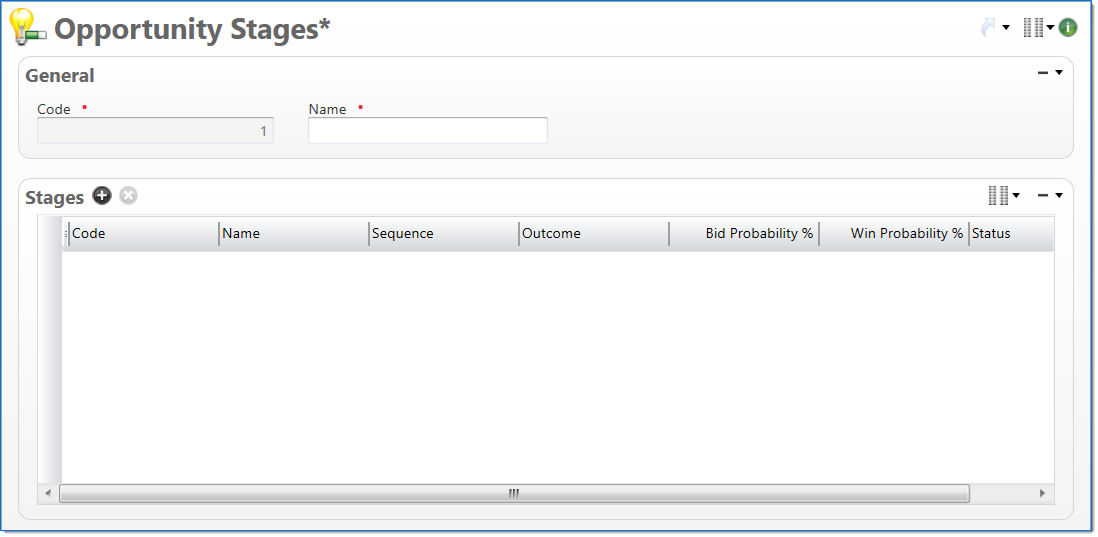Screen dimensions: 1098x537
Task: Click into the Name input field
Action: click(427, 131)
